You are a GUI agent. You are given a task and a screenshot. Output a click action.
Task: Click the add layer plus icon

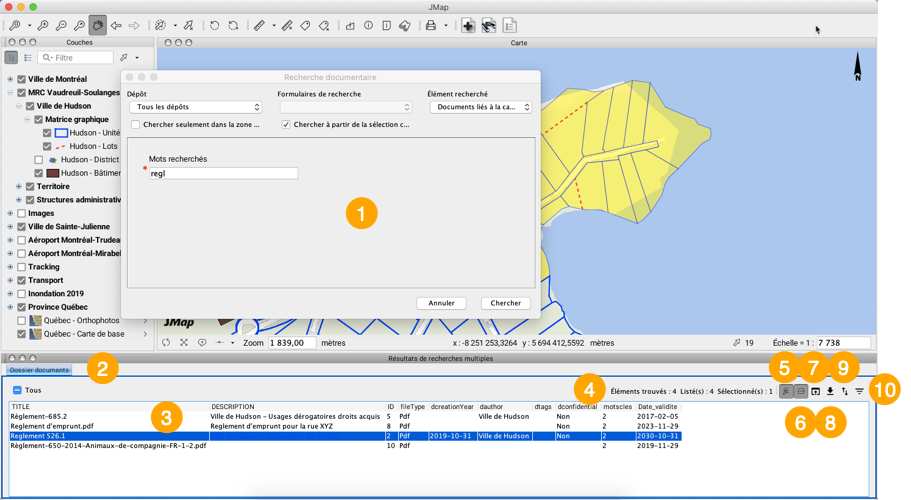[467, 25]
